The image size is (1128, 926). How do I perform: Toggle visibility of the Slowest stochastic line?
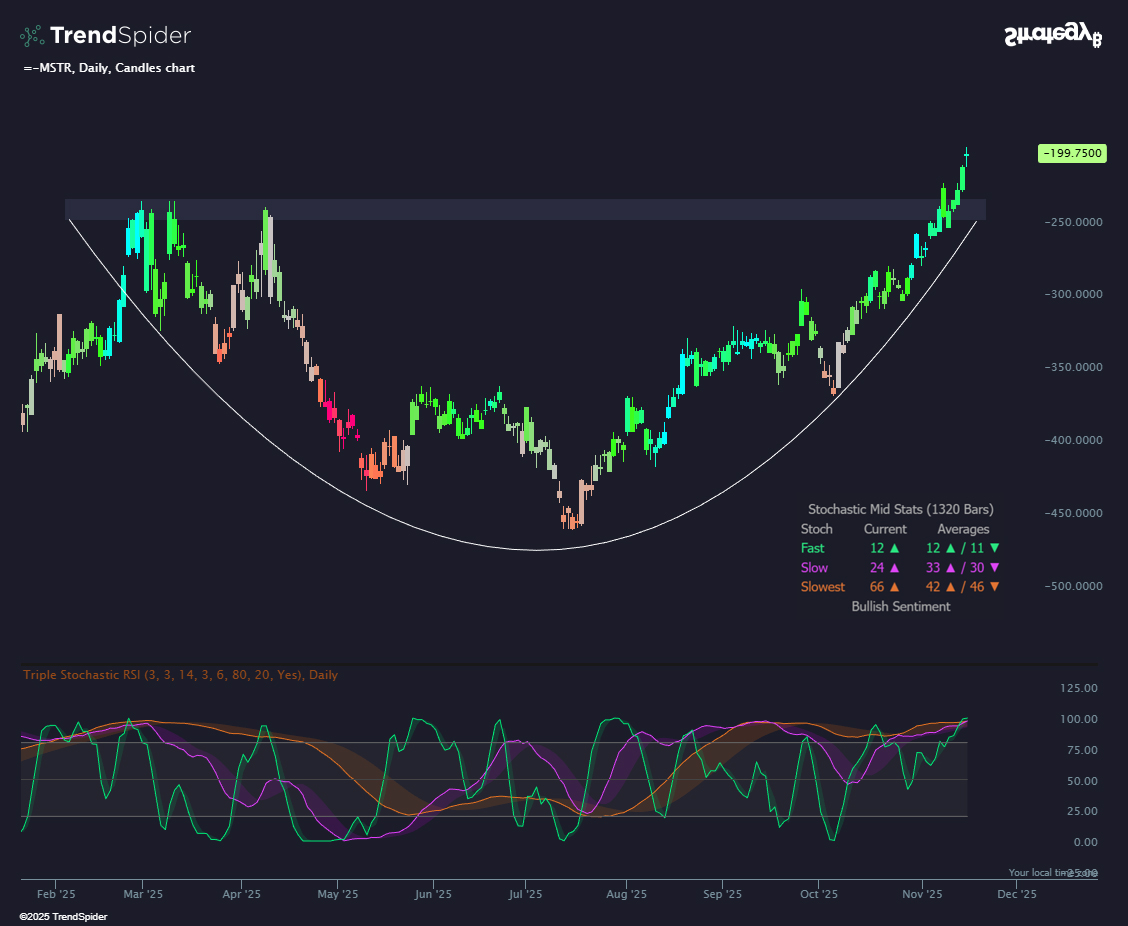coord(822,587)
